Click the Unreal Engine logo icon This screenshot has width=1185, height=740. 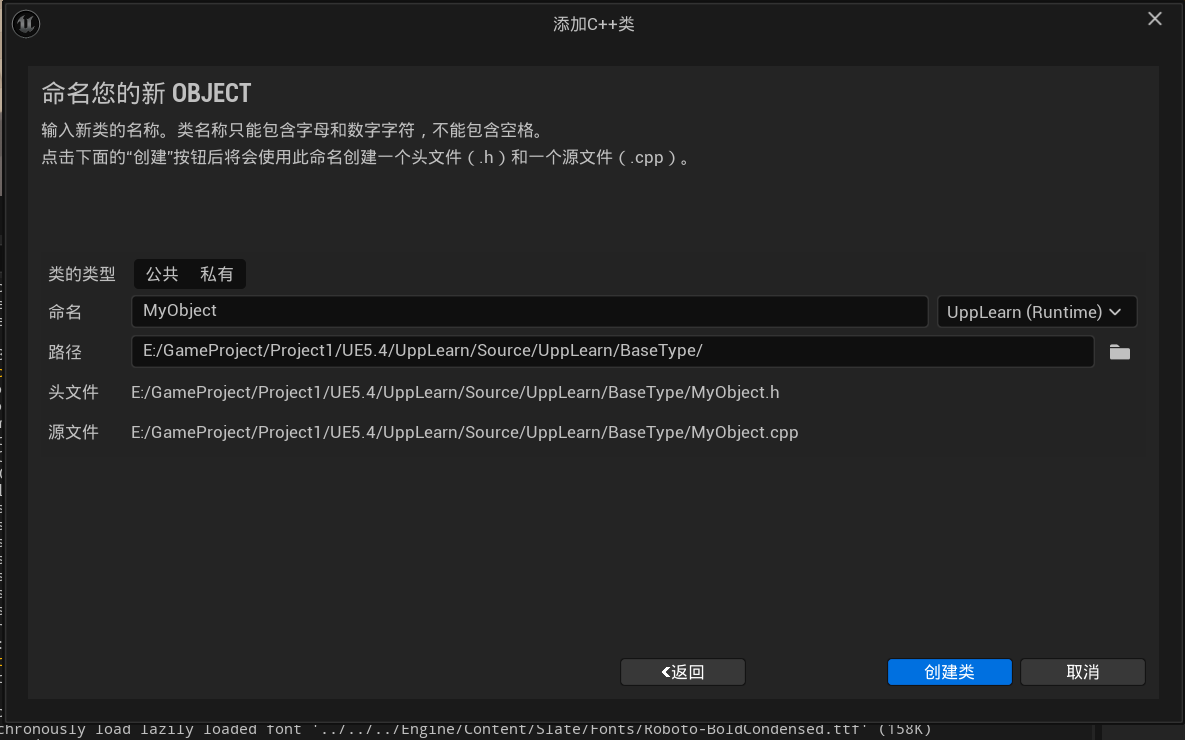point(25,23)
